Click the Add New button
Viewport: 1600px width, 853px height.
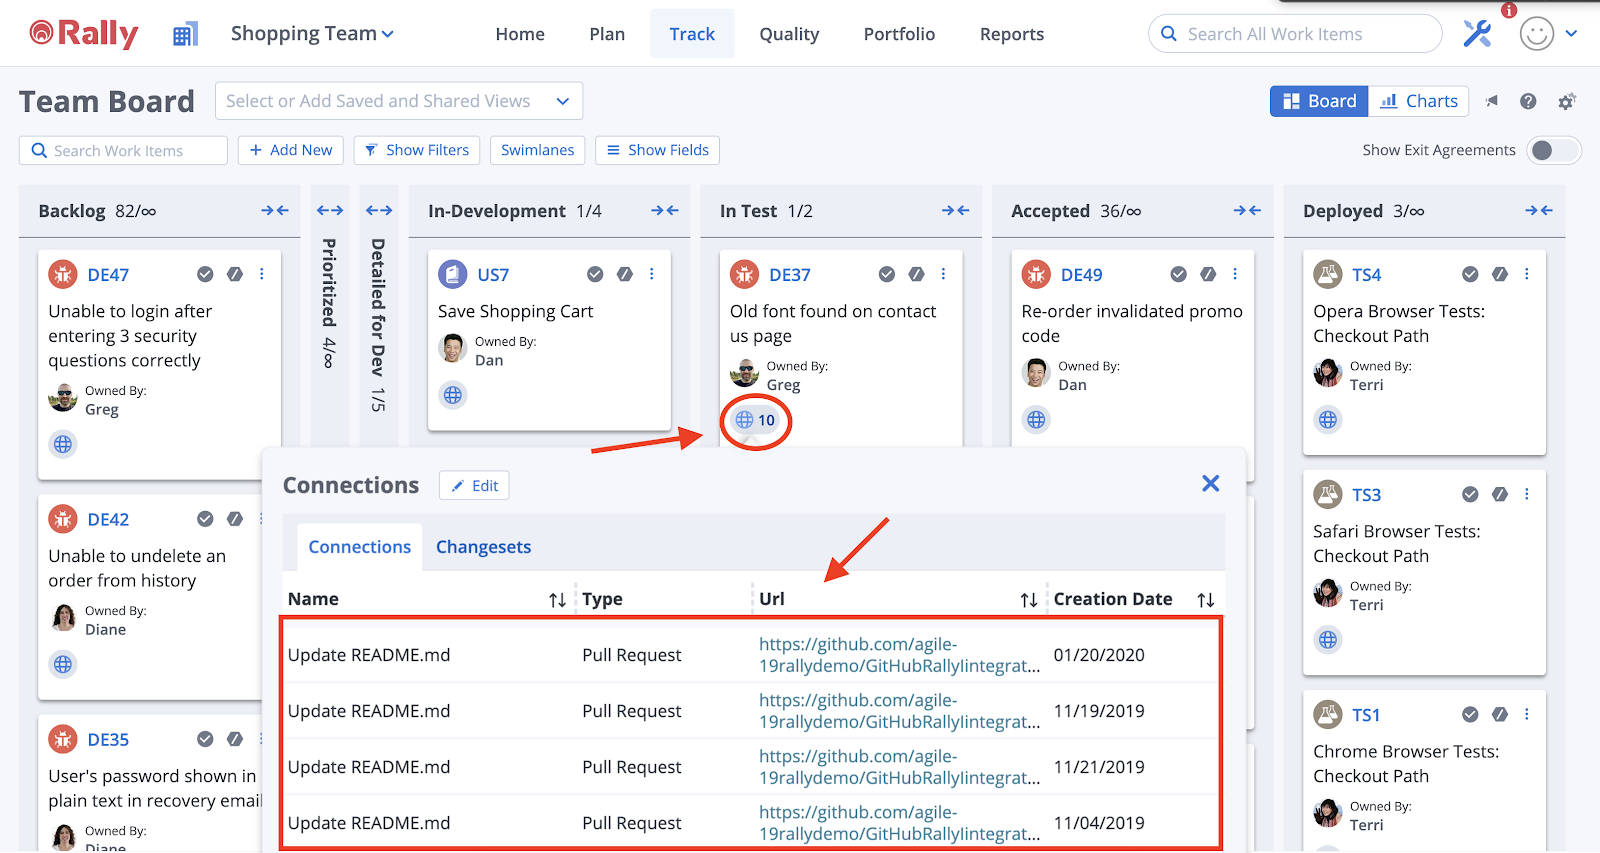[x=291, y=150]
